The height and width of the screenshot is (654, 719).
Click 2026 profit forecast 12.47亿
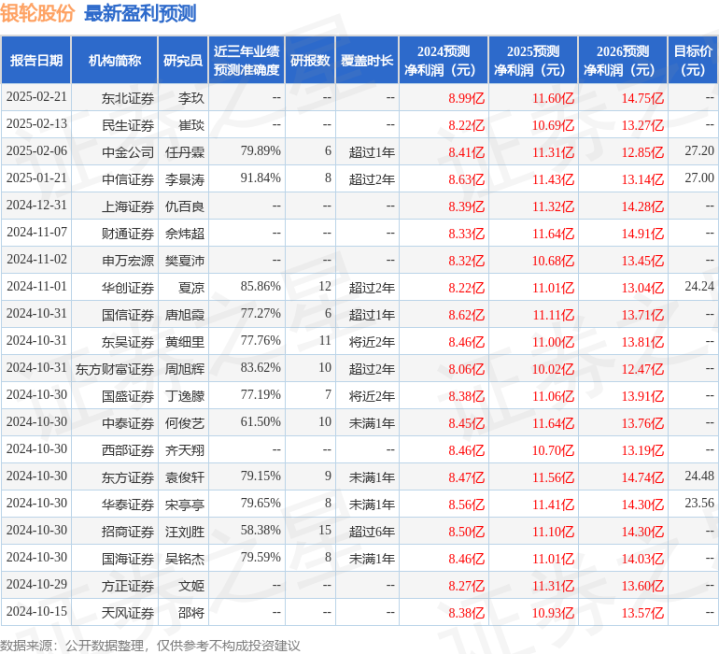pyautogui.click(x=642, y=369)
